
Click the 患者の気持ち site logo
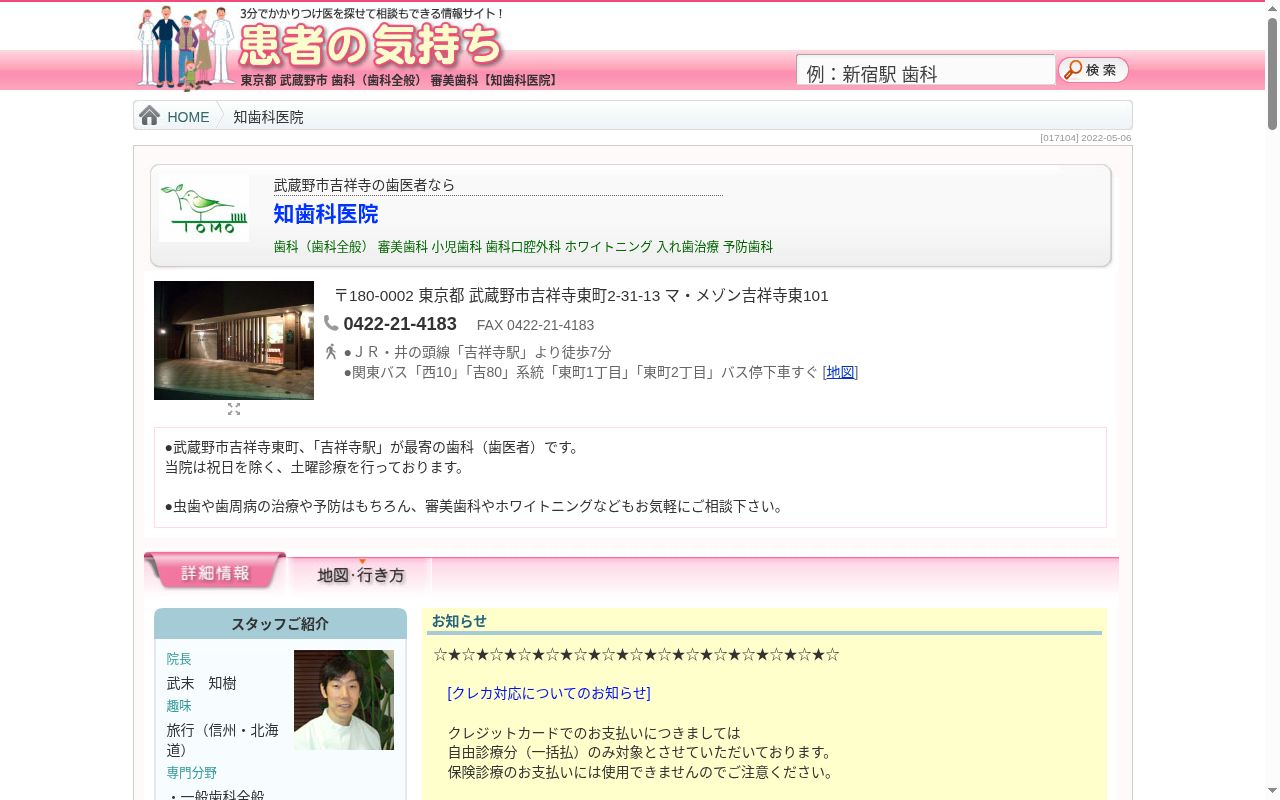pyautogui.click(x=372, y=45)
